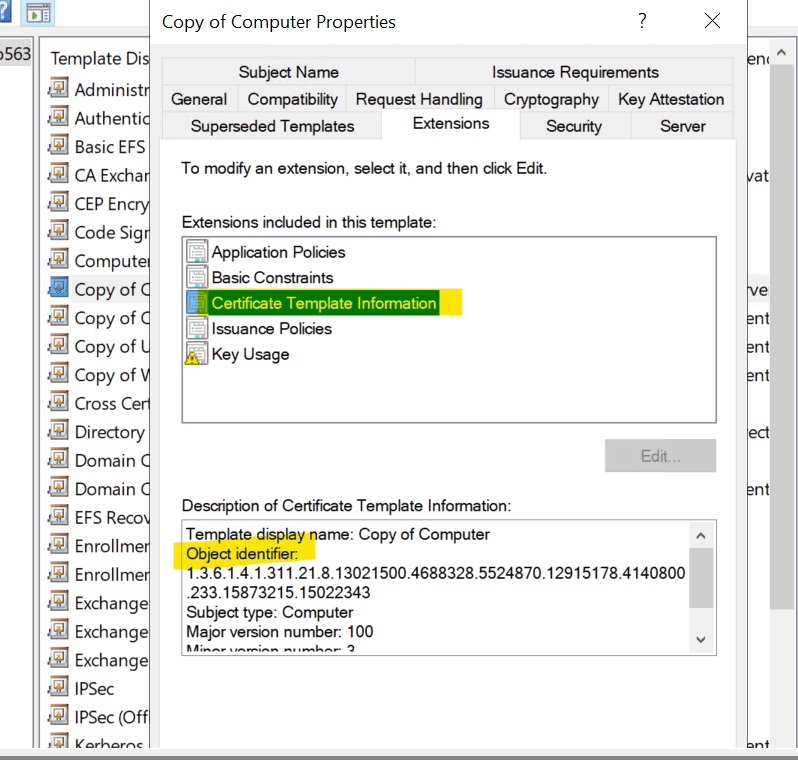Click Key Usage warning icon
Viewport: 798px width, 760px height.
pos(196,354)
